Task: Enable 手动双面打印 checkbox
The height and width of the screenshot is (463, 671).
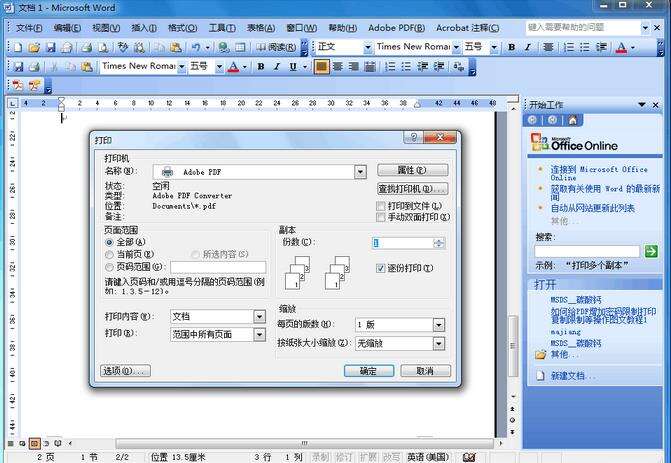Action: point(380,217)
